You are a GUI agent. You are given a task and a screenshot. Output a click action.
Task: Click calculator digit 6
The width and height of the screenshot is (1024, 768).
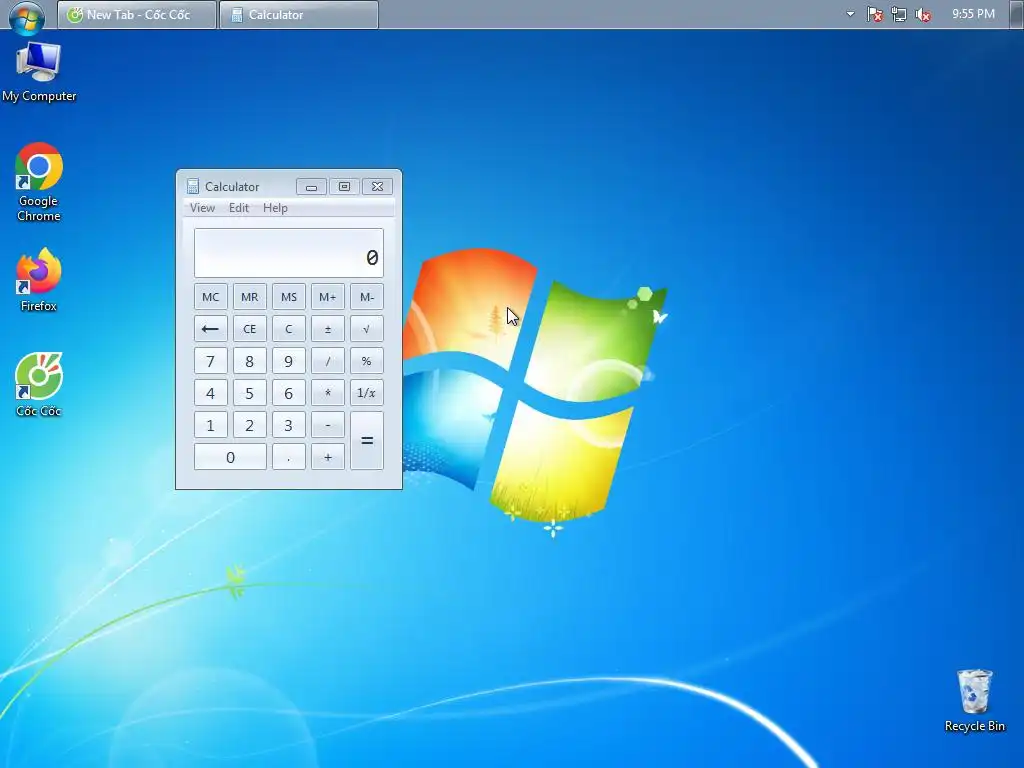pyautogui.click(x=289, y=392)
